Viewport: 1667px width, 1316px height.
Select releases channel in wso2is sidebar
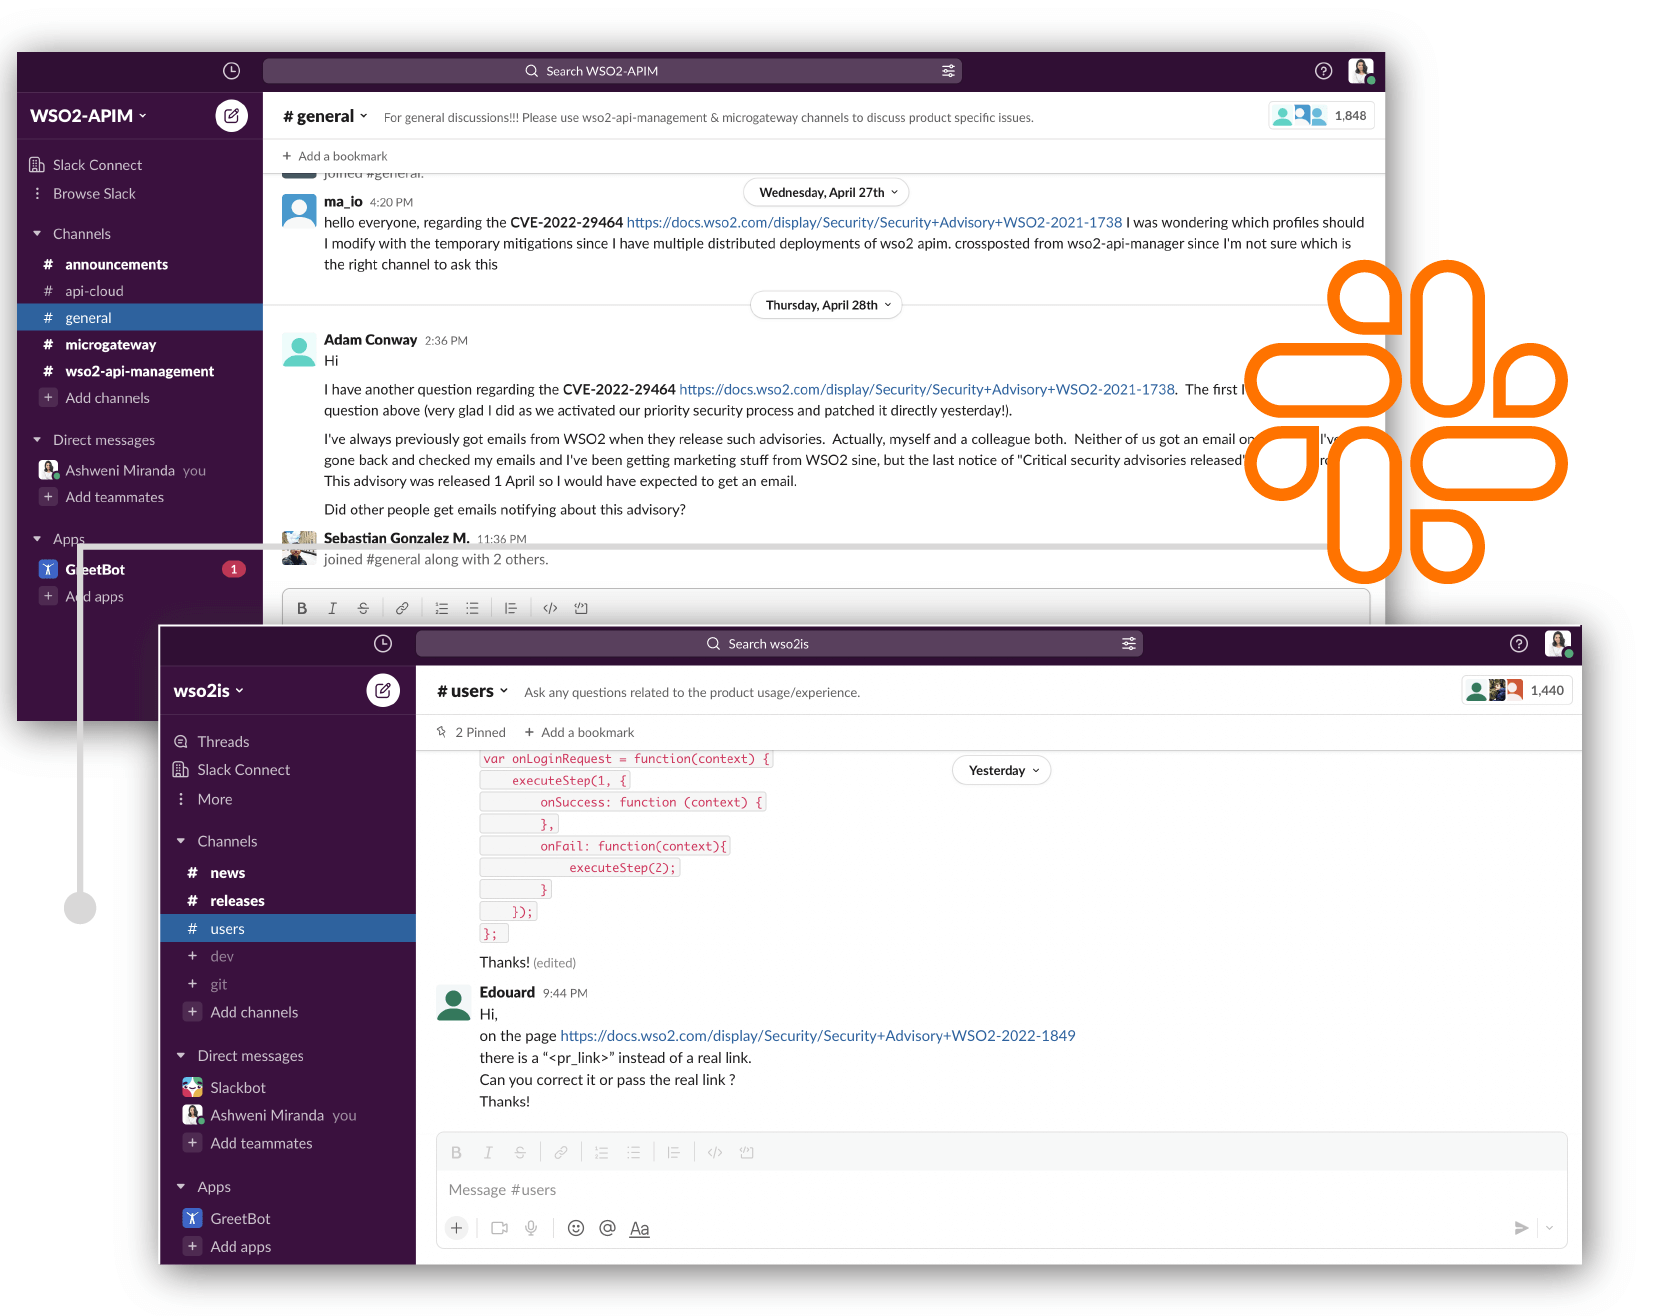(288, 901)
